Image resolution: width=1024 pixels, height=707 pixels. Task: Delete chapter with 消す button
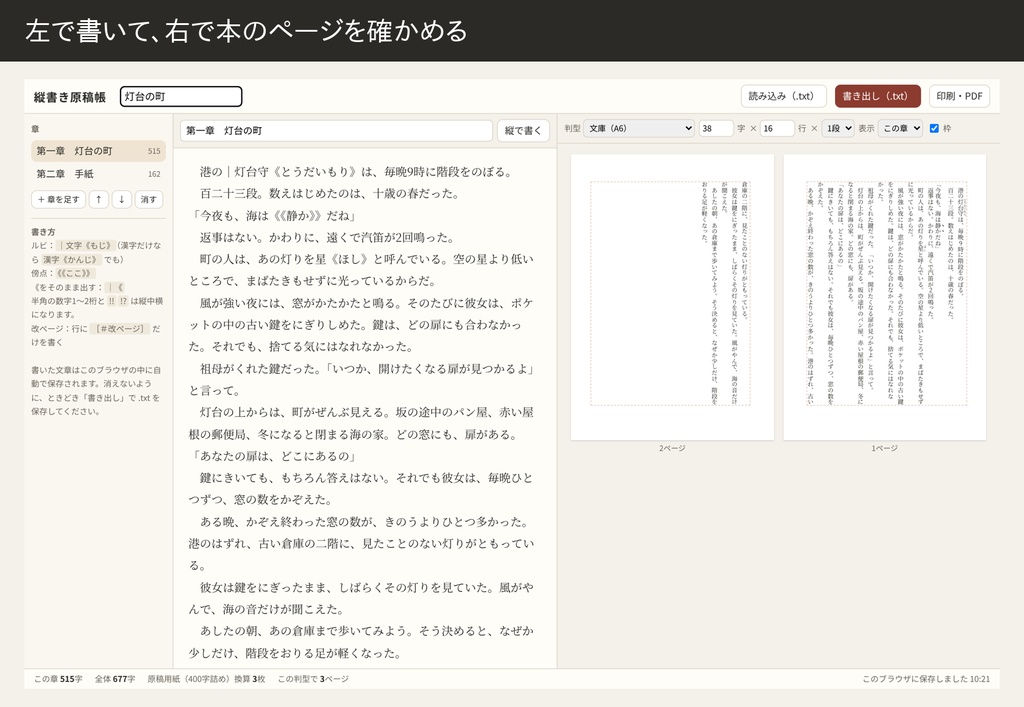(149, 200)
